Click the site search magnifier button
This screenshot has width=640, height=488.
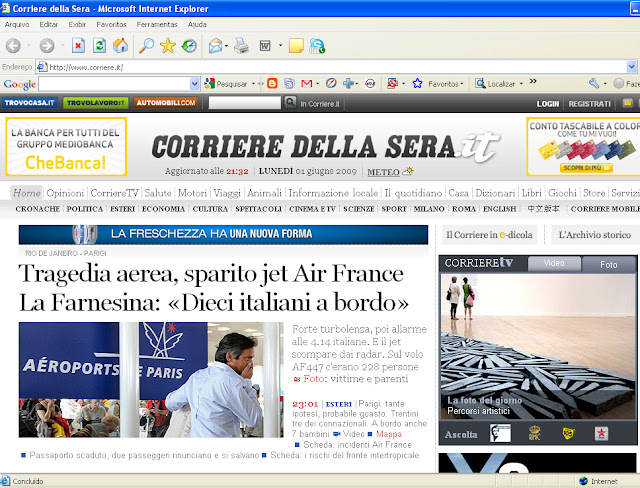pos(290,102)
